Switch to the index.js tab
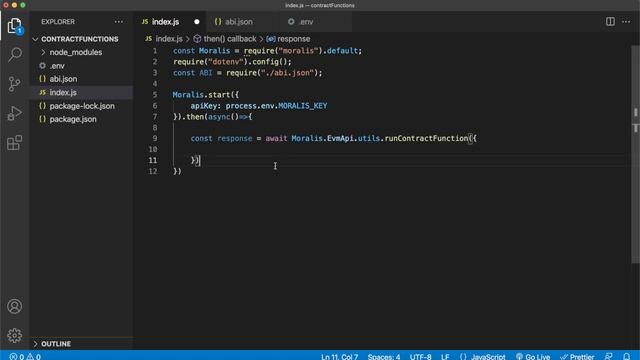 tap(165, 22)
